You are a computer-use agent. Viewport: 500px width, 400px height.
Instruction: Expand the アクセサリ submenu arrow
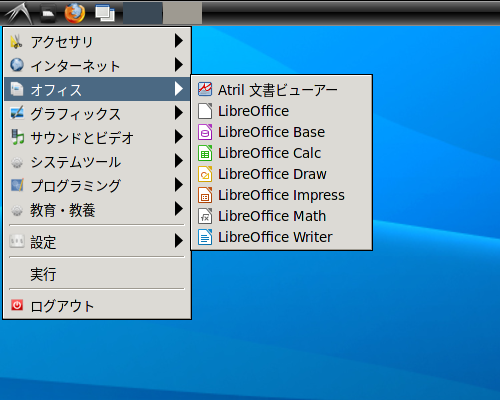[179, 41]
